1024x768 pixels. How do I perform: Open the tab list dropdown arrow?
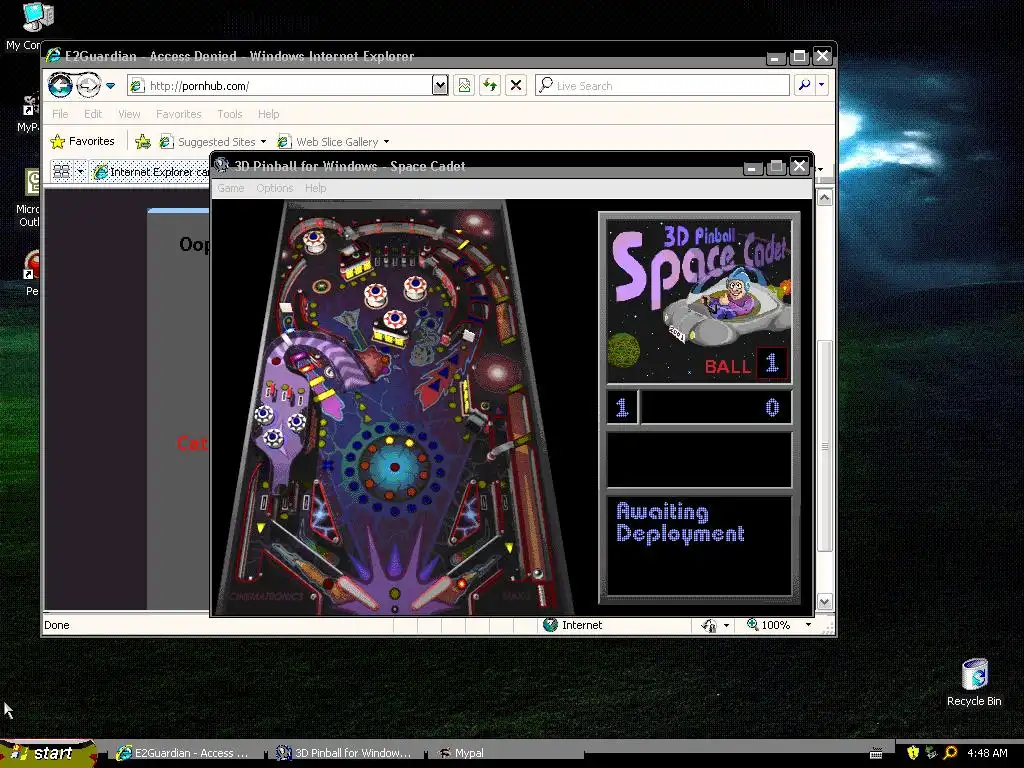coord(80,171)
